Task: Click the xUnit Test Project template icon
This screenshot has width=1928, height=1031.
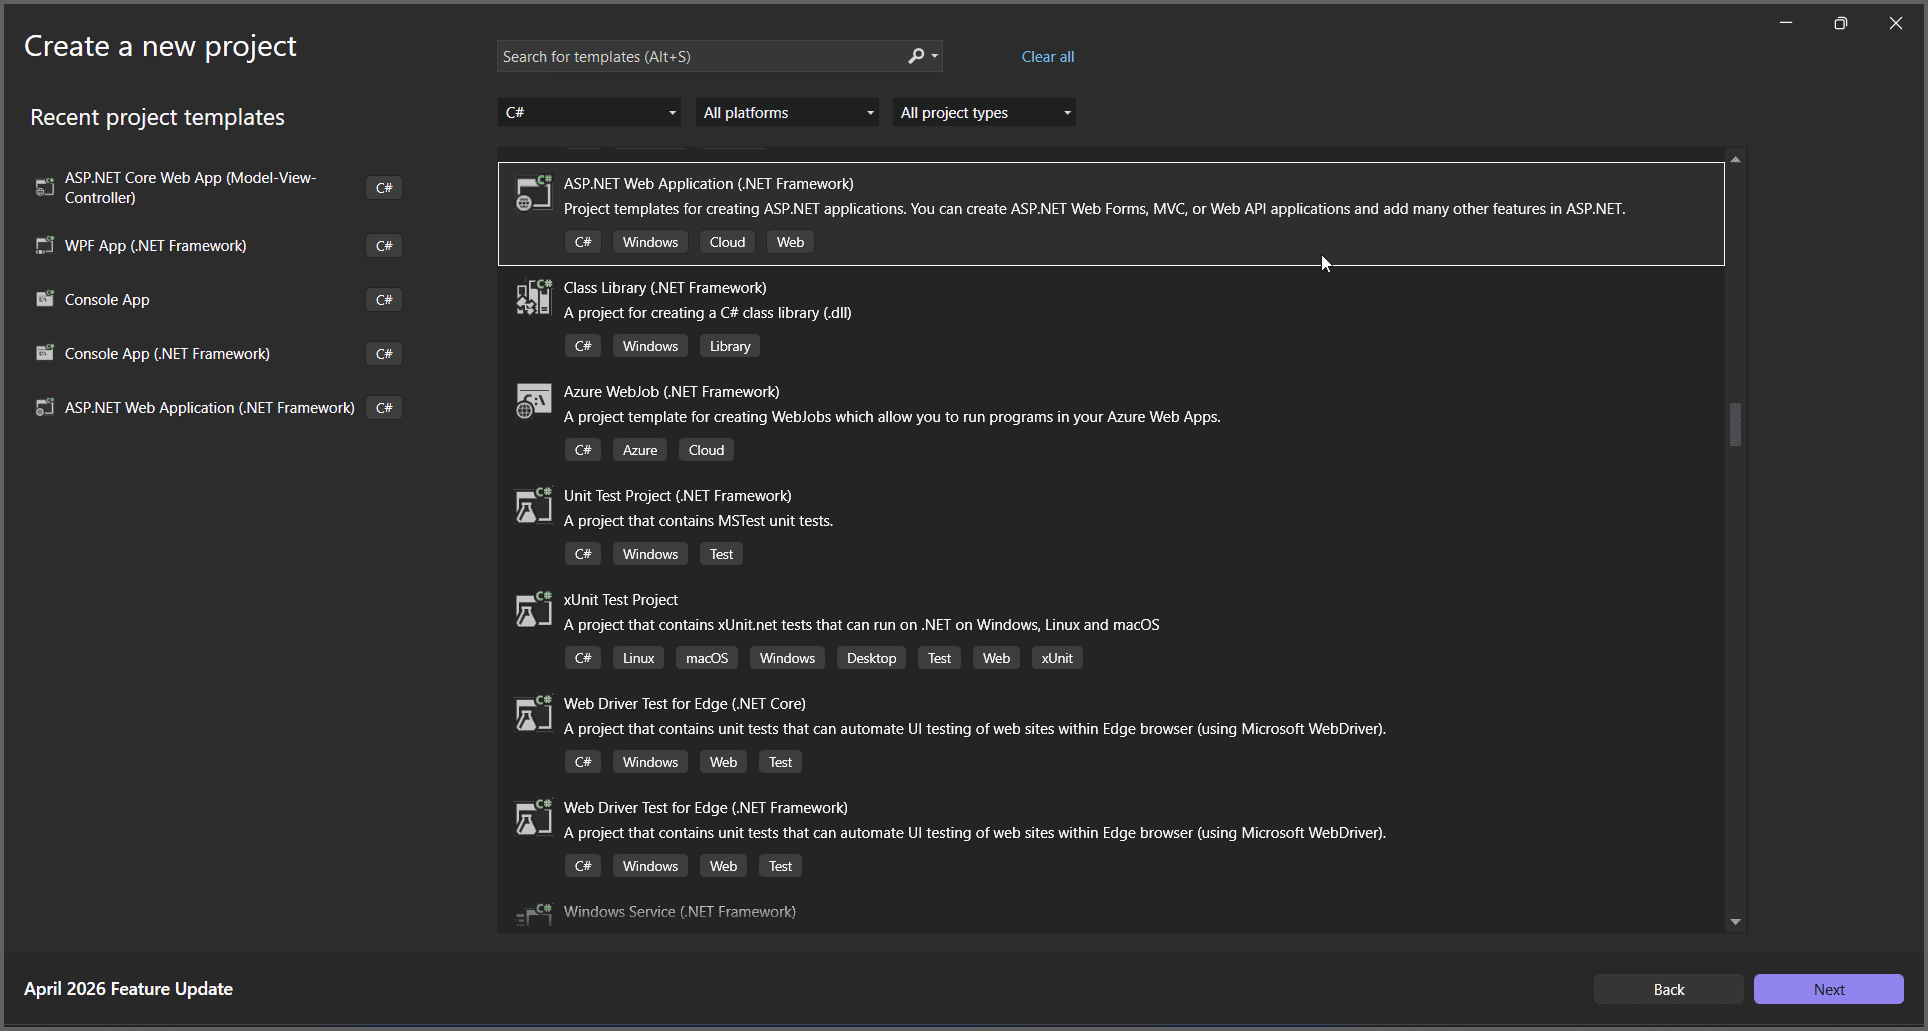Action: 533,608
